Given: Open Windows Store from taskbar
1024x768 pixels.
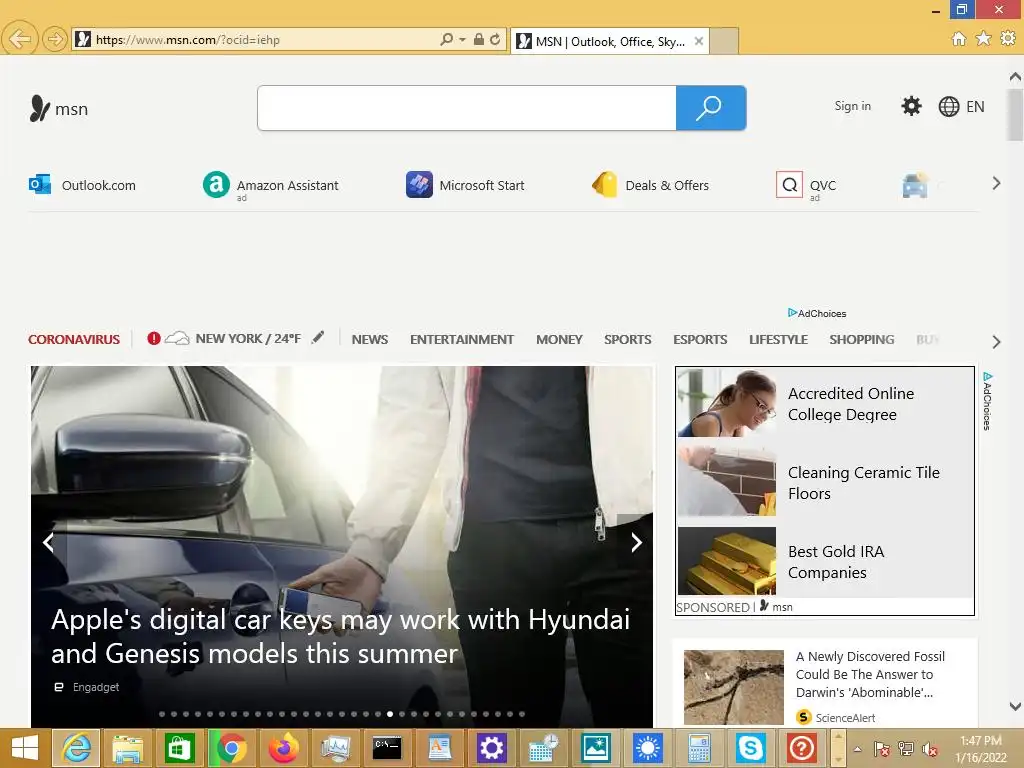Looking at the screenshot, I should 180,748.
